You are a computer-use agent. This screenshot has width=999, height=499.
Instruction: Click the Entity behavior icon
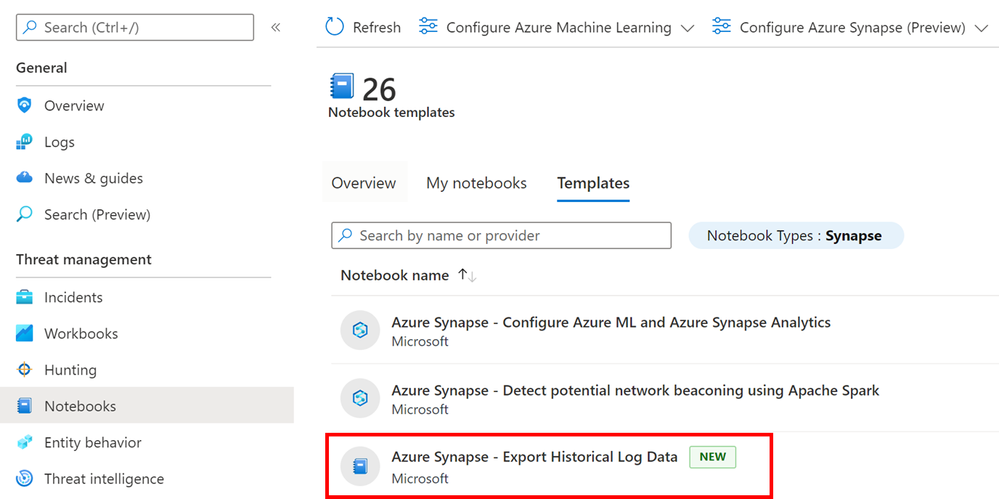click(x=25, y=442)
